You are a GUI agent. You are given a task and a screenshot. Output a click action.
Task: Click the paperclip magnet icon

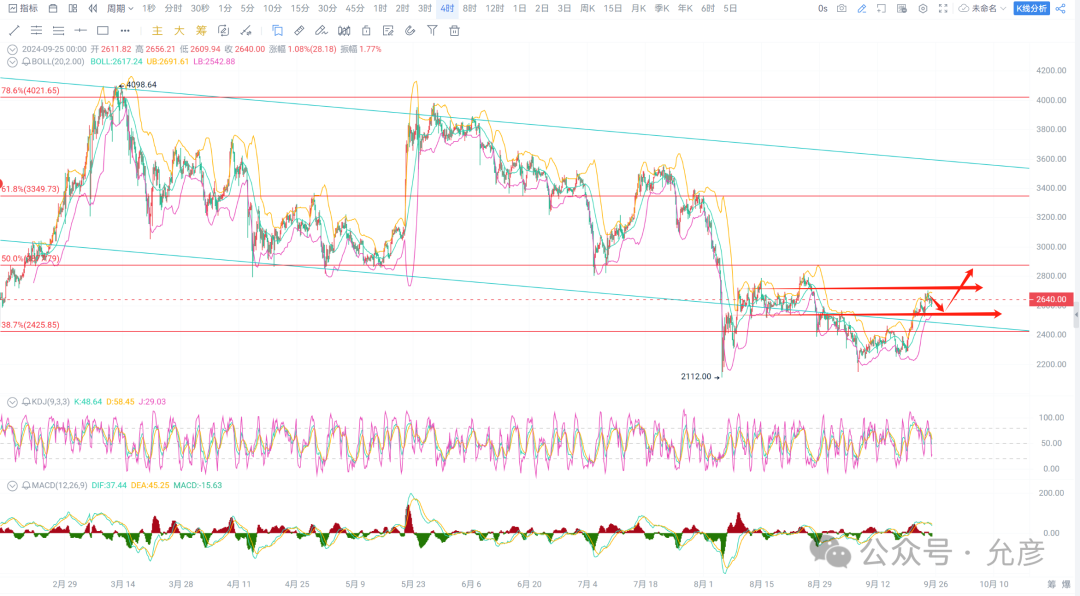point(410,30)
